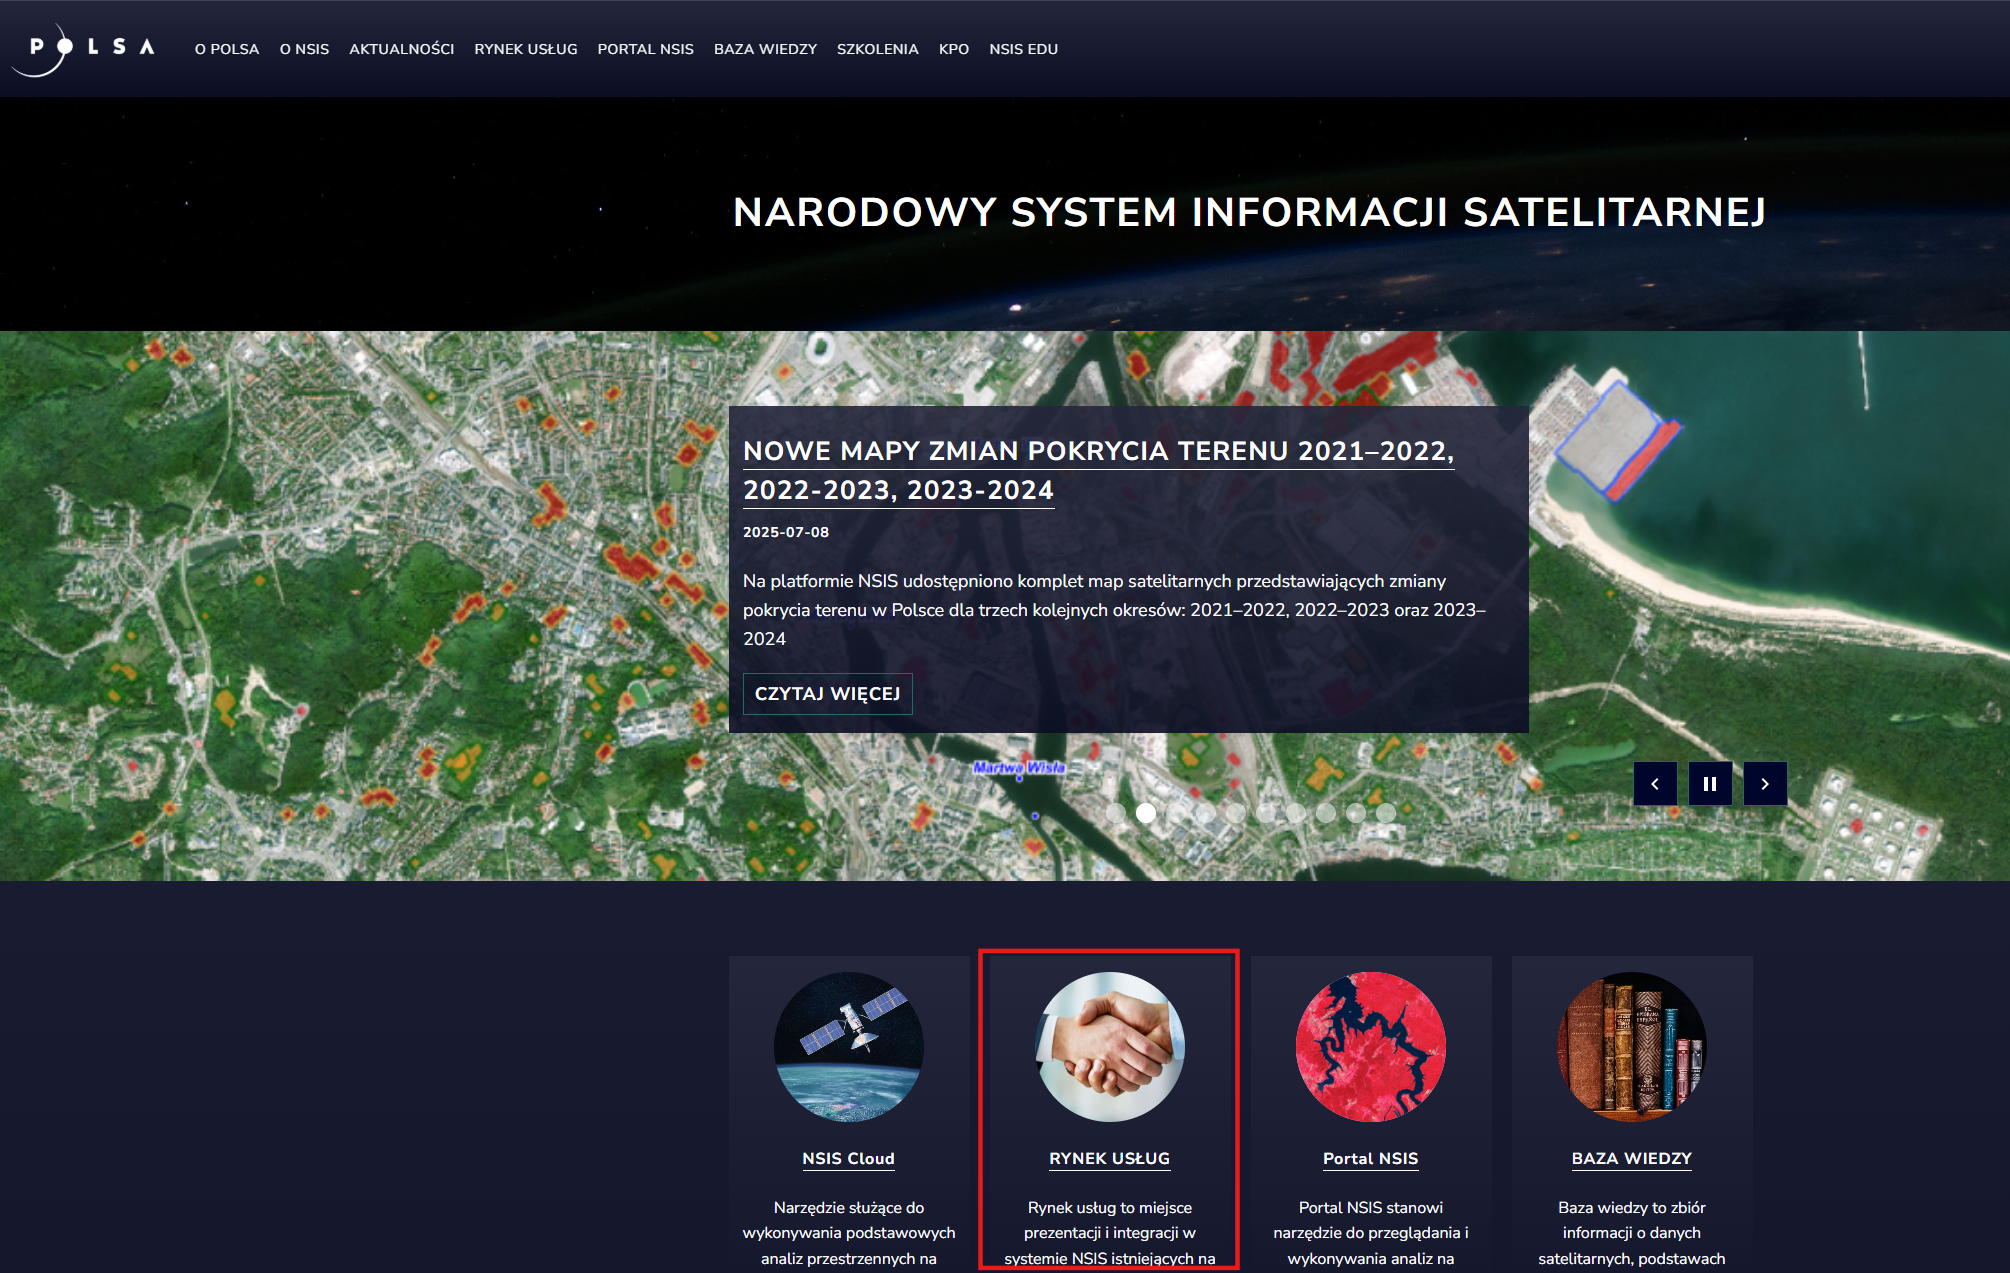Click the handshake Rynek Usług image
Screen dimensions: 2010x1273
1110,1047
